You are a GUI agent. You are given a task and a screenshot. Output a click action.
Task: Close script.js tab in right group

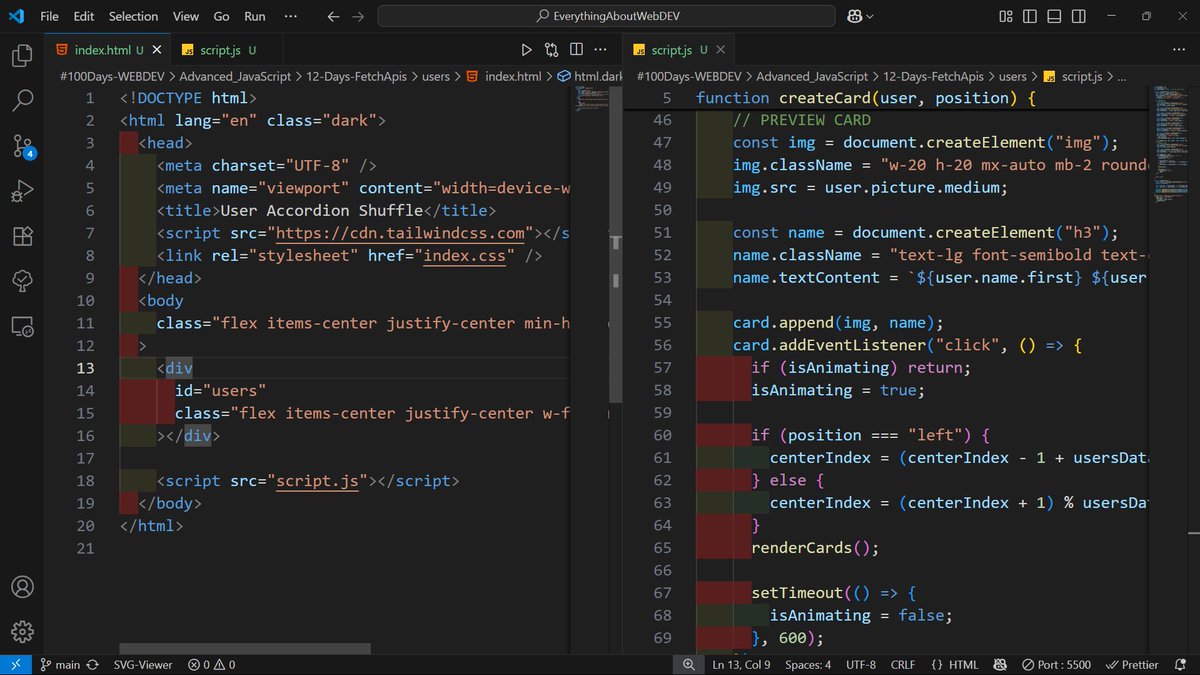(722, 50)
